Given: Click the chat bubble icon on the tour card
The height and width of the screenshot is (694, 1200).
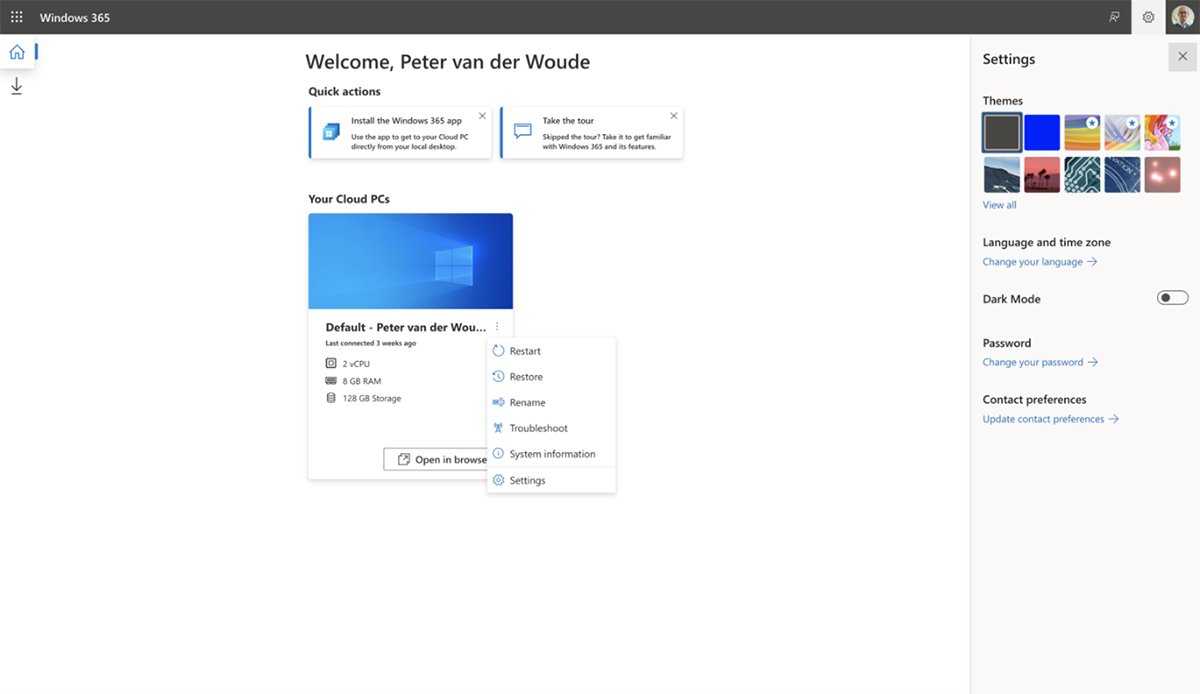Looking at the screenshot, I should click(x=521, y=131).
